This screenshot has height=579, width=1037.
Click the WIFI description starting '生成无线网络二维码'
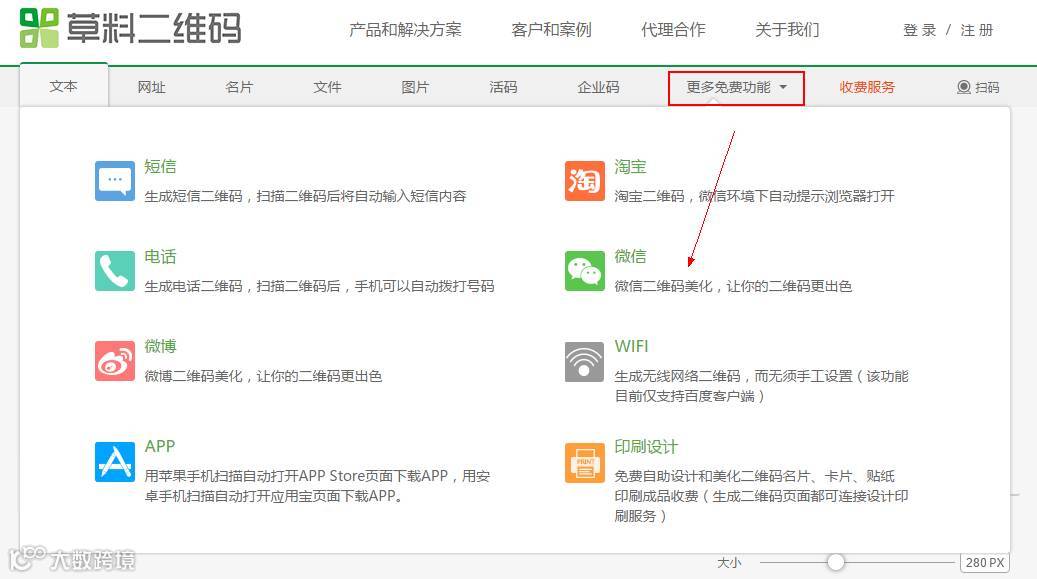click(x=761, y=386)
